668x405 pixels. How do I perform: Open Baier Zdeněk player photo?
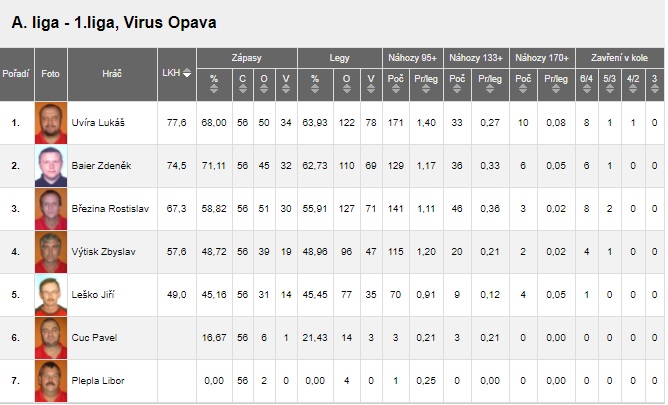51,166
